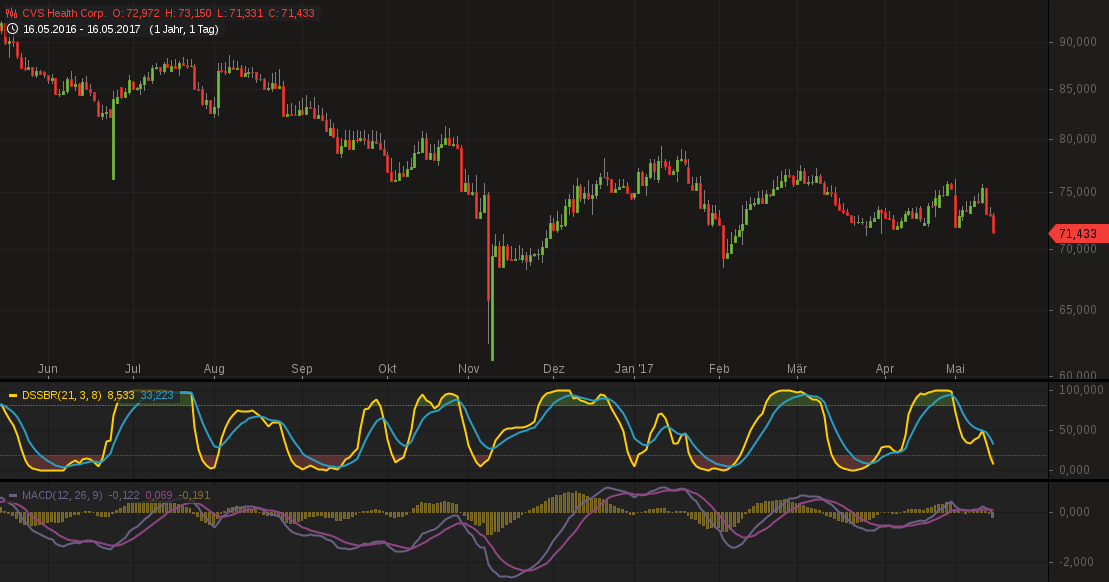Click the Nov label on the time axis

[469, 369]
